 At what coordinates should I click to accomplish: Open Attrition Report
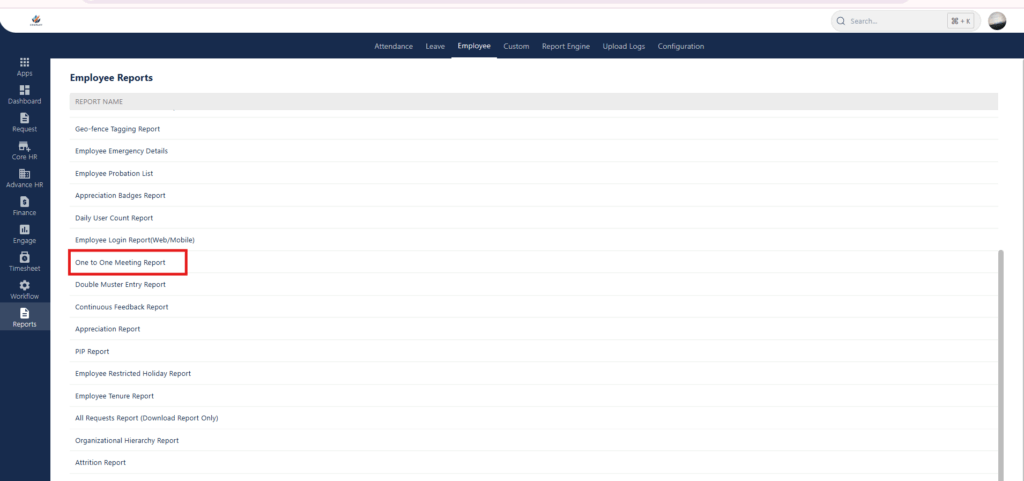click(x=534, y=463)
